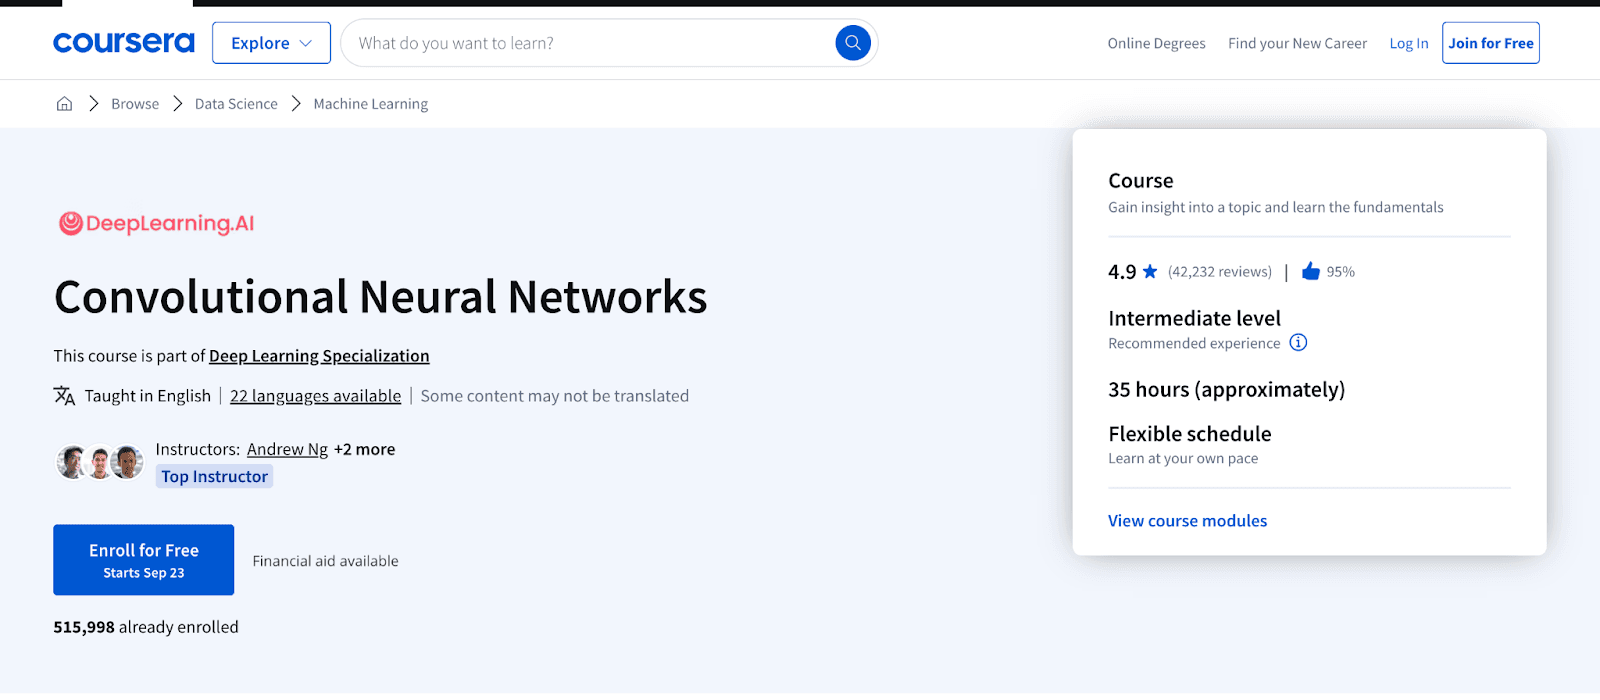Image resolution: width=1600 pixels, height=700 pixels.
Task: Click the 515,998 already enrolled text
Action: [x=146, y=627]
